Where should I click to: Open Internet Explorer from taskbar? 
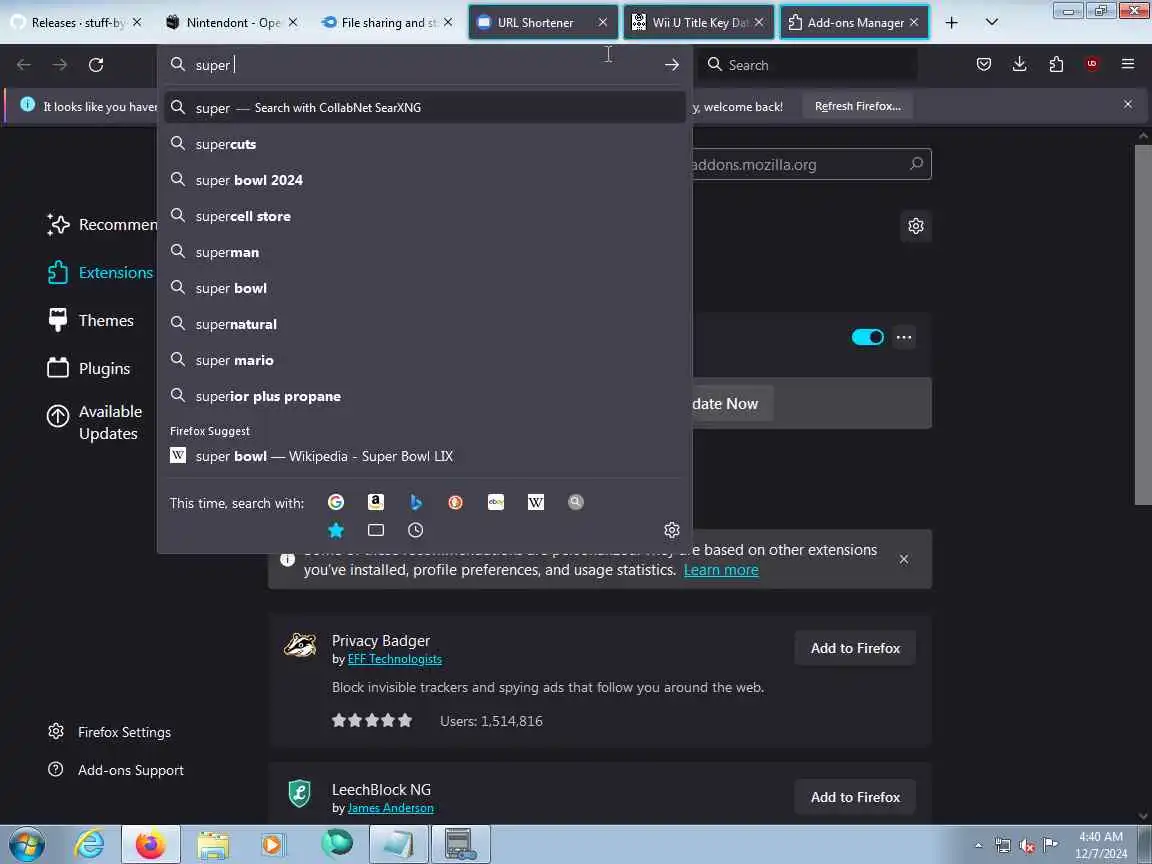pos(90,844)
